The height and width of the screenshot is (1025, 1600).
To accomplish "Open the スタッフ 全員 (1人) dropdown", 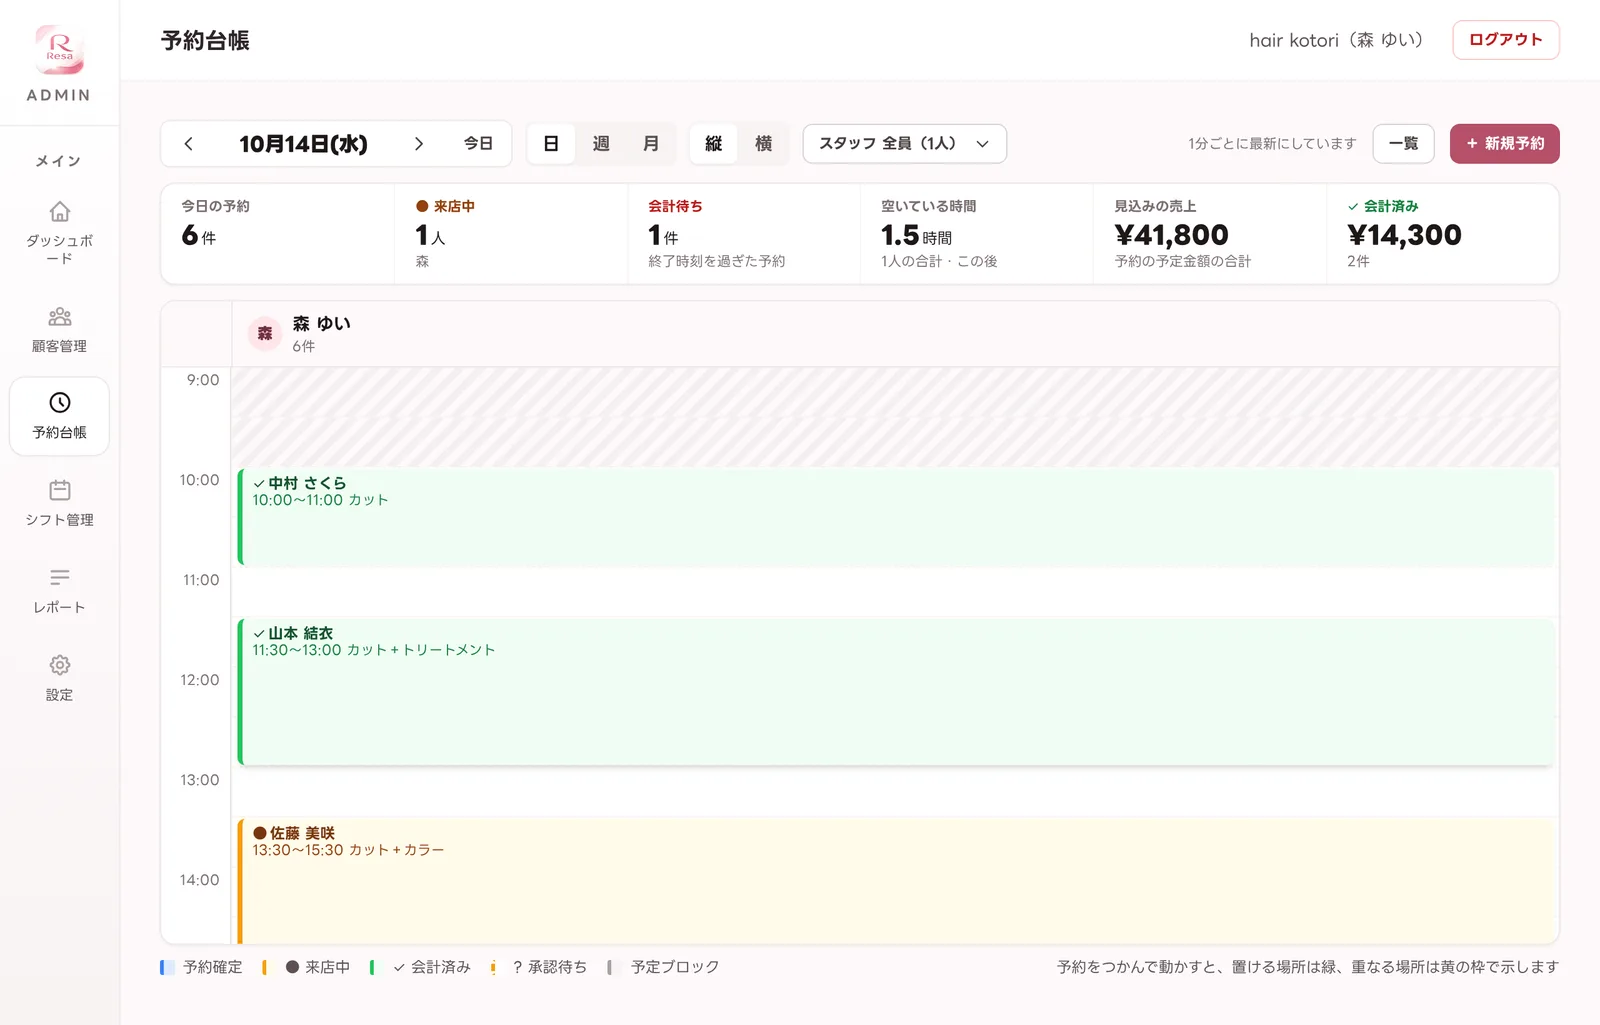I will [x=904, y=144].
